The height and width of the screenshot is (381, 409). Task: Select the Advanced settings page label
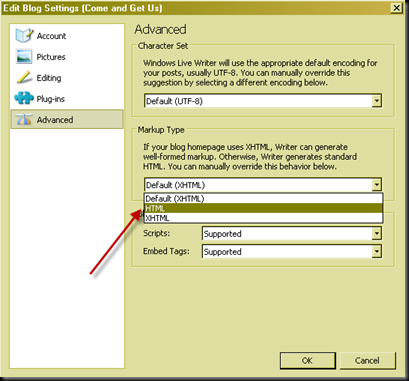tap(55, 120)
